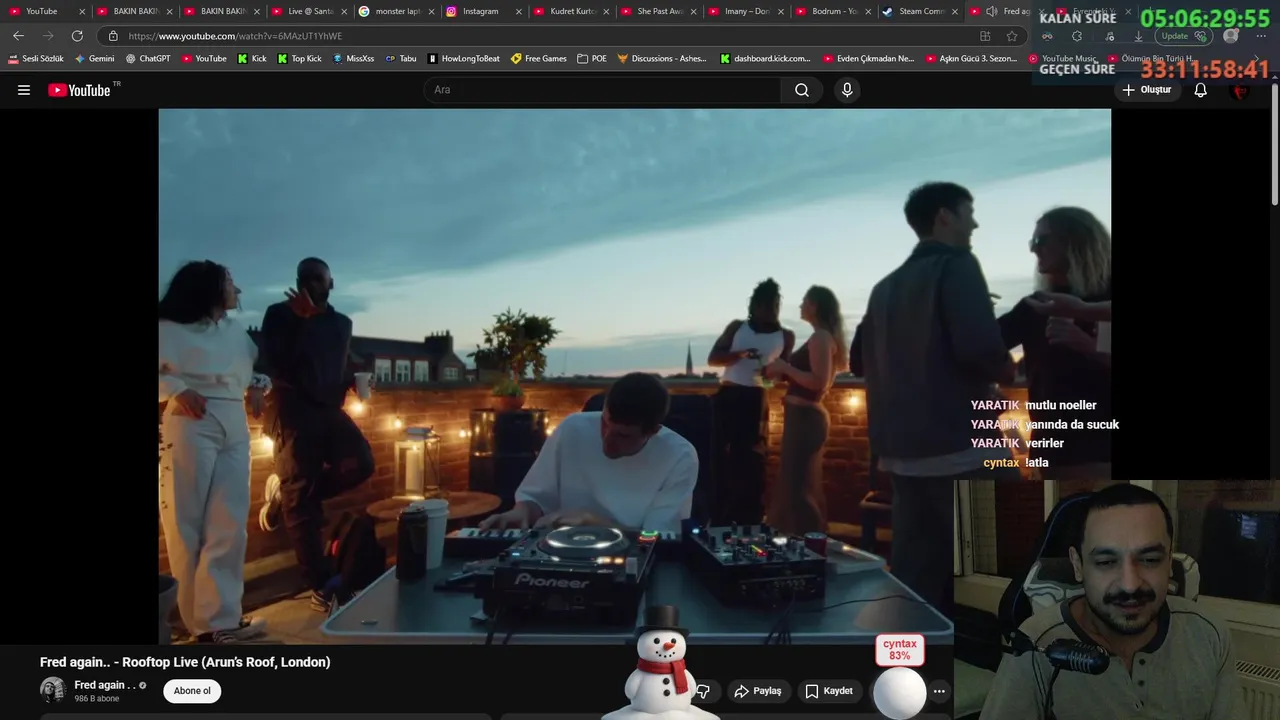Open YouTube notifications bell
The image size is (1280, 720).
point(1201,90)
